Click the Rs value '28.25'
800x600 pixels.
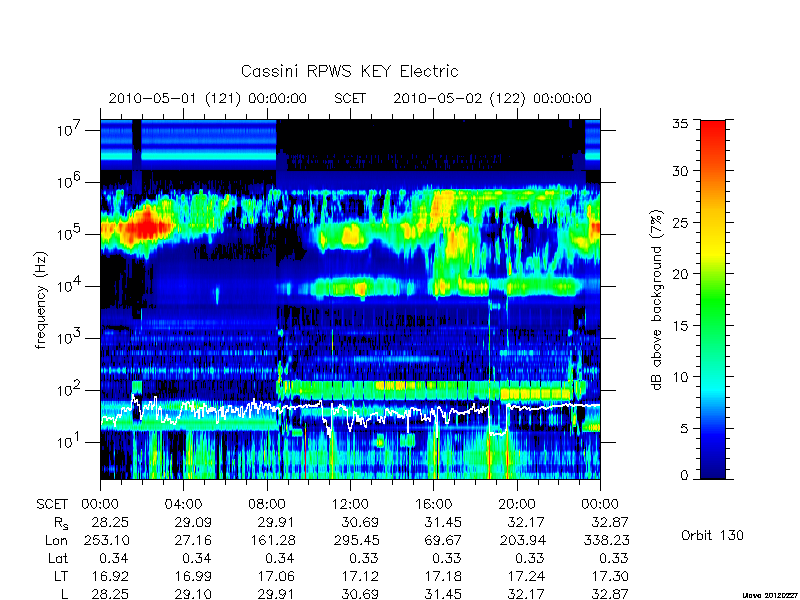(110, 522)
